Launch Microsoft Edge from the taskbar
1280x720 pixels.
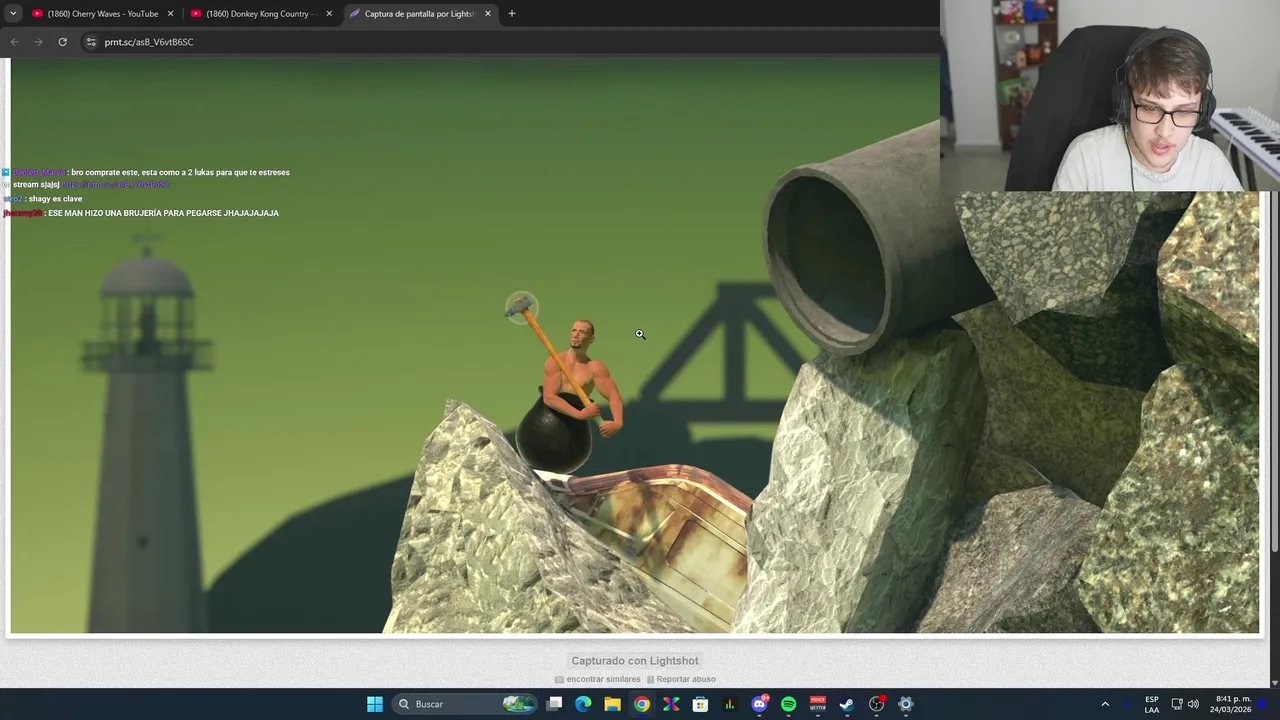click(583, 704)
